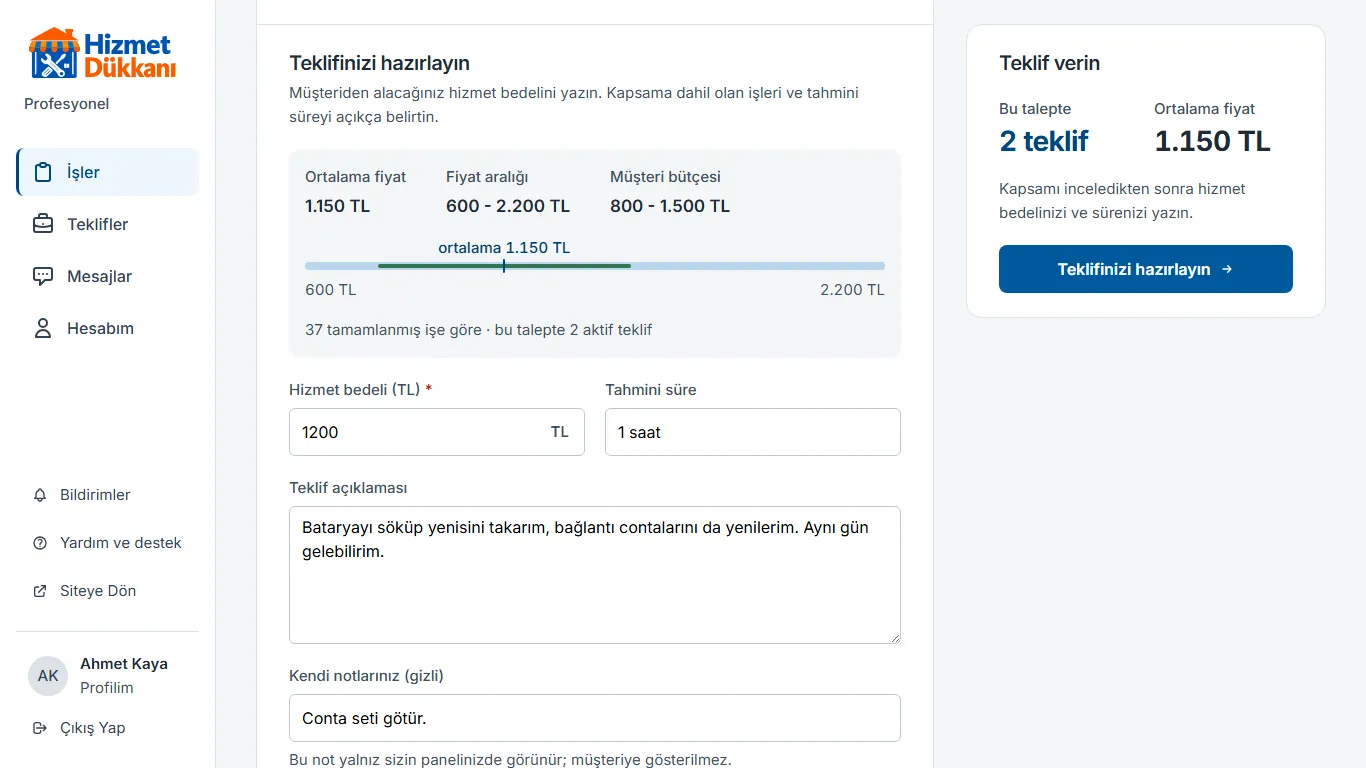Image resolution: width=1366 pixels, height=768 pixels.
Task: Click the Tahmini süre input field
Action: pyautogui.click(x=753, y=432)
